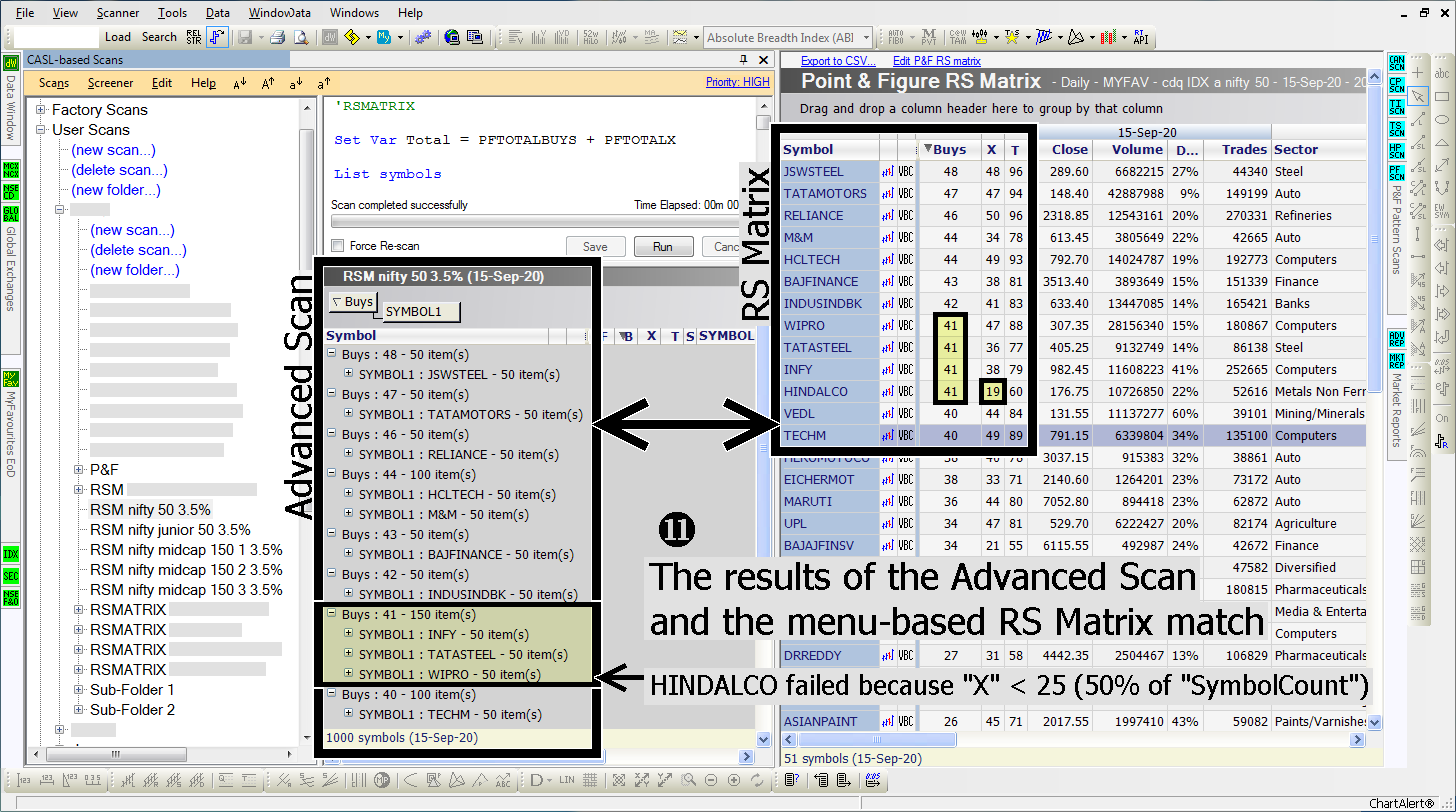The image size is (1456, 812).
Task: Click the CAN SCN sidebar icon
Action: pos(1397,64)
